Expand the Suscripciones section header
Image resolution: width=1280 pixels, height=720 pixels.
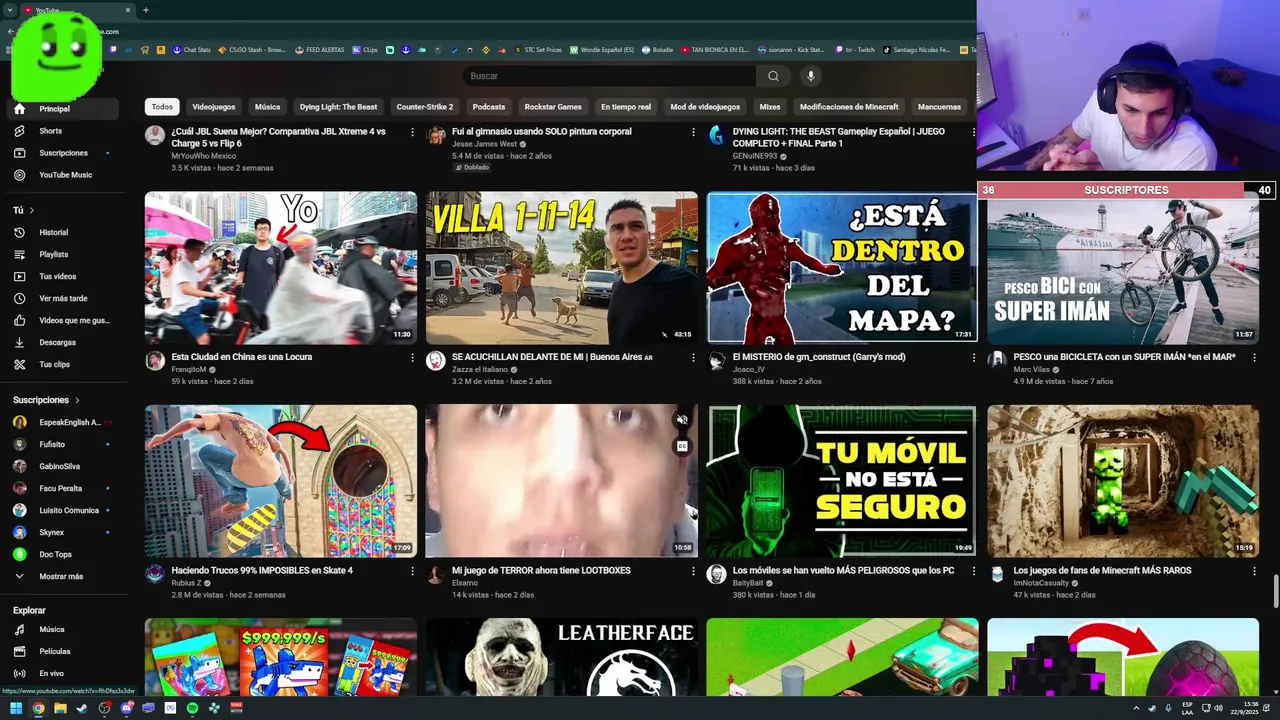pos(47,400)
